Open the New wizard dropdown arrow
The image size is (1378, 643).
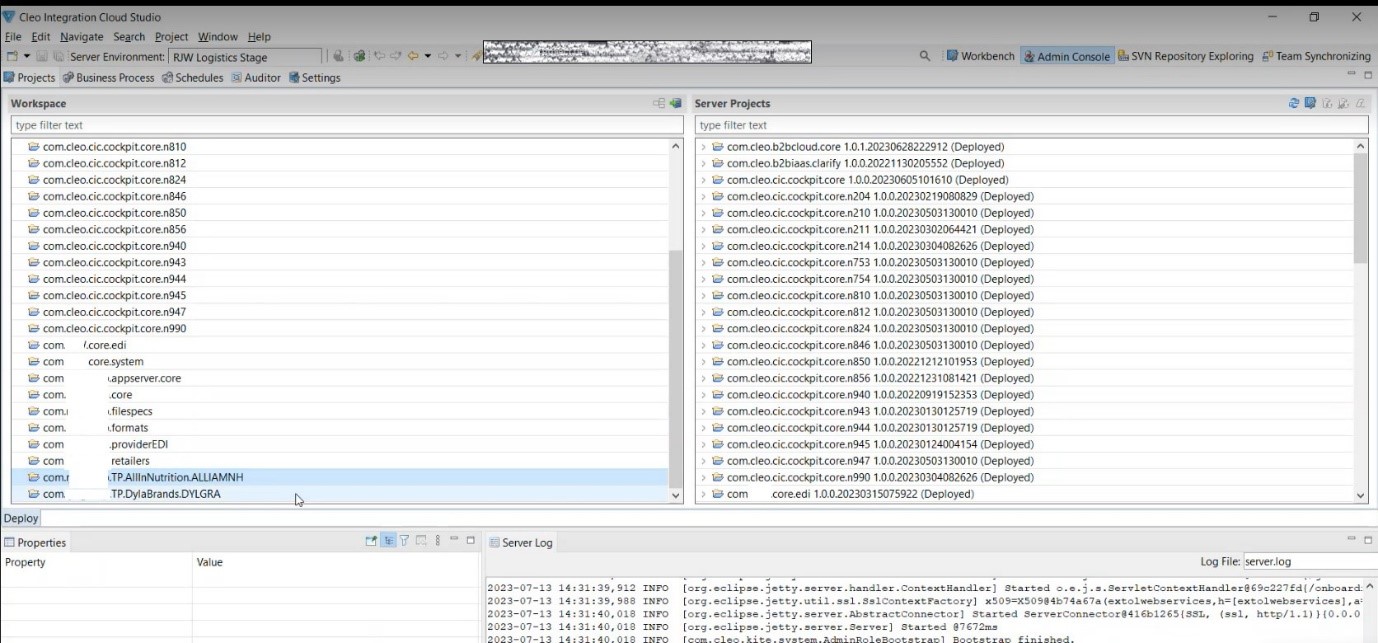tap(27, 57)
